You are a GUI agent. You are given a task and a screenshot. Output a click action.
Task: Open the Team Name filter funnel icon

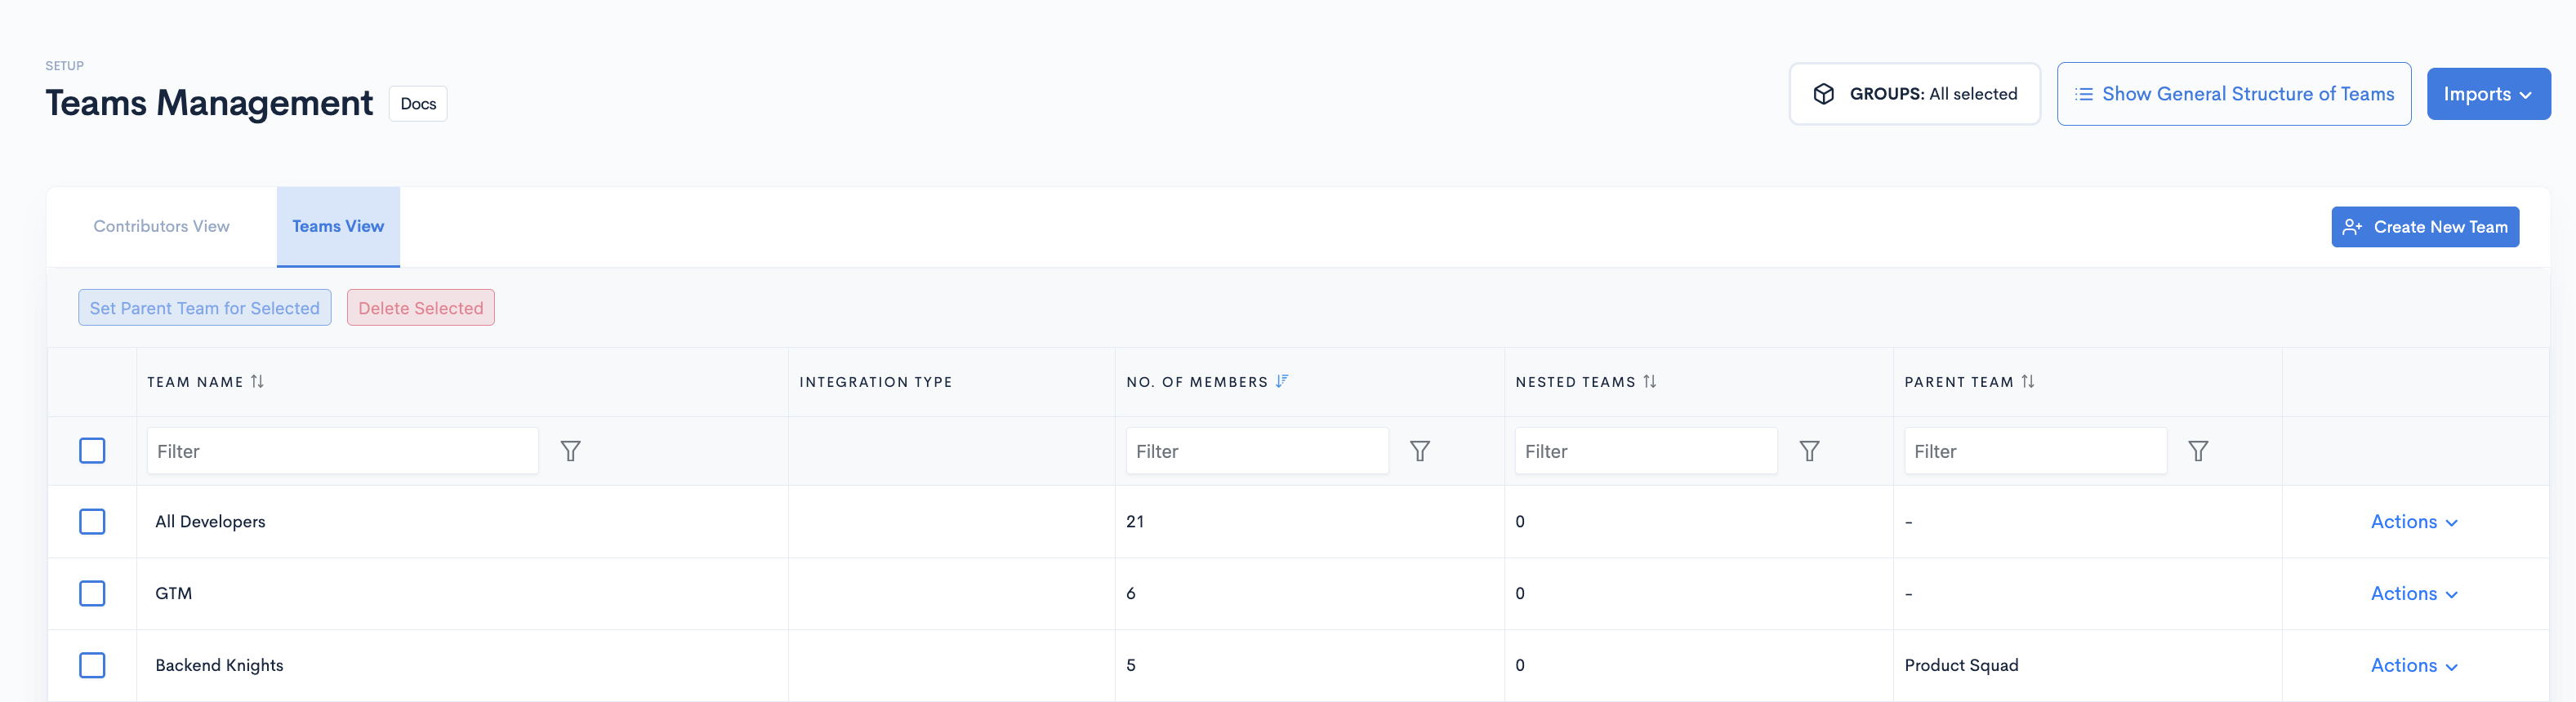point(570,451)
